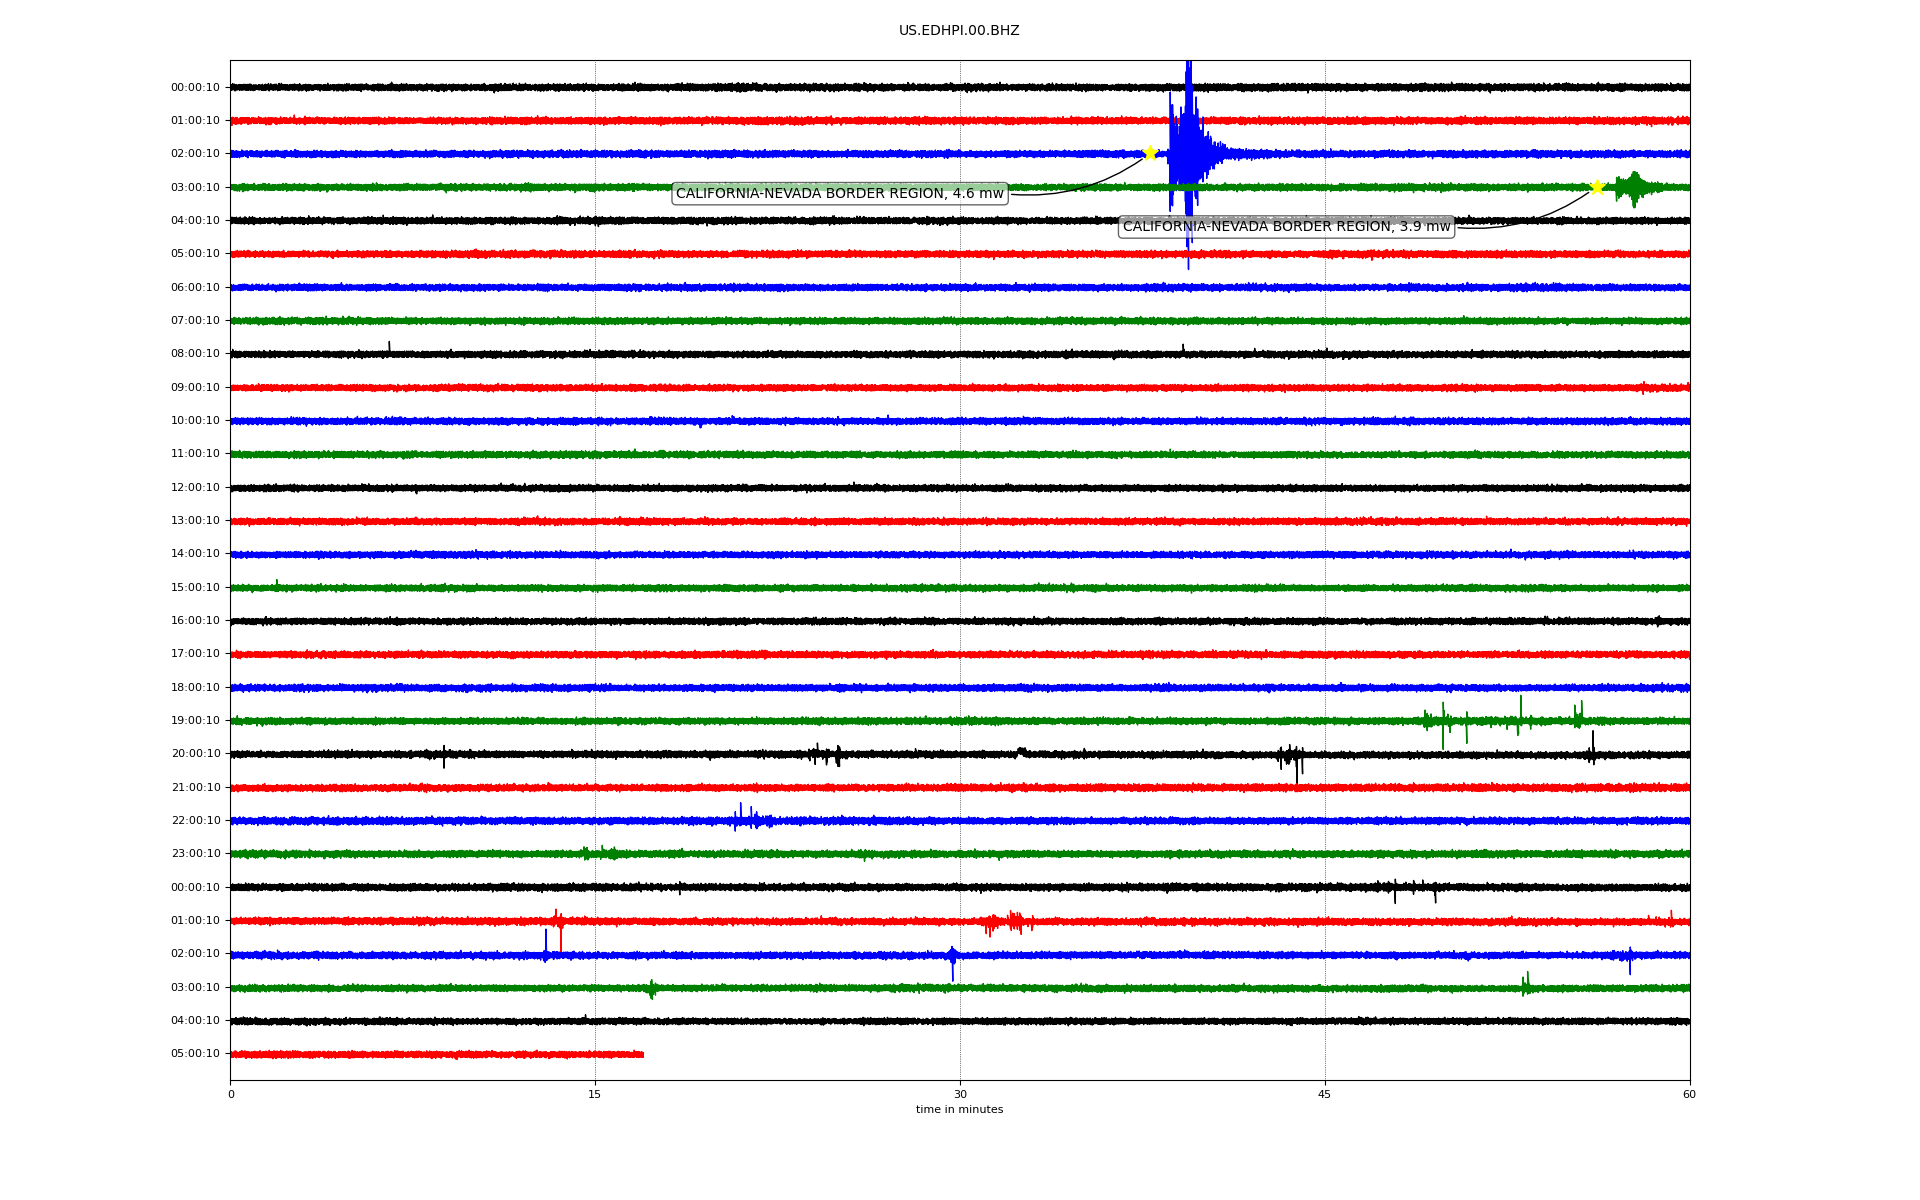Click the x-axis tick label 15

coord(595,1095)
